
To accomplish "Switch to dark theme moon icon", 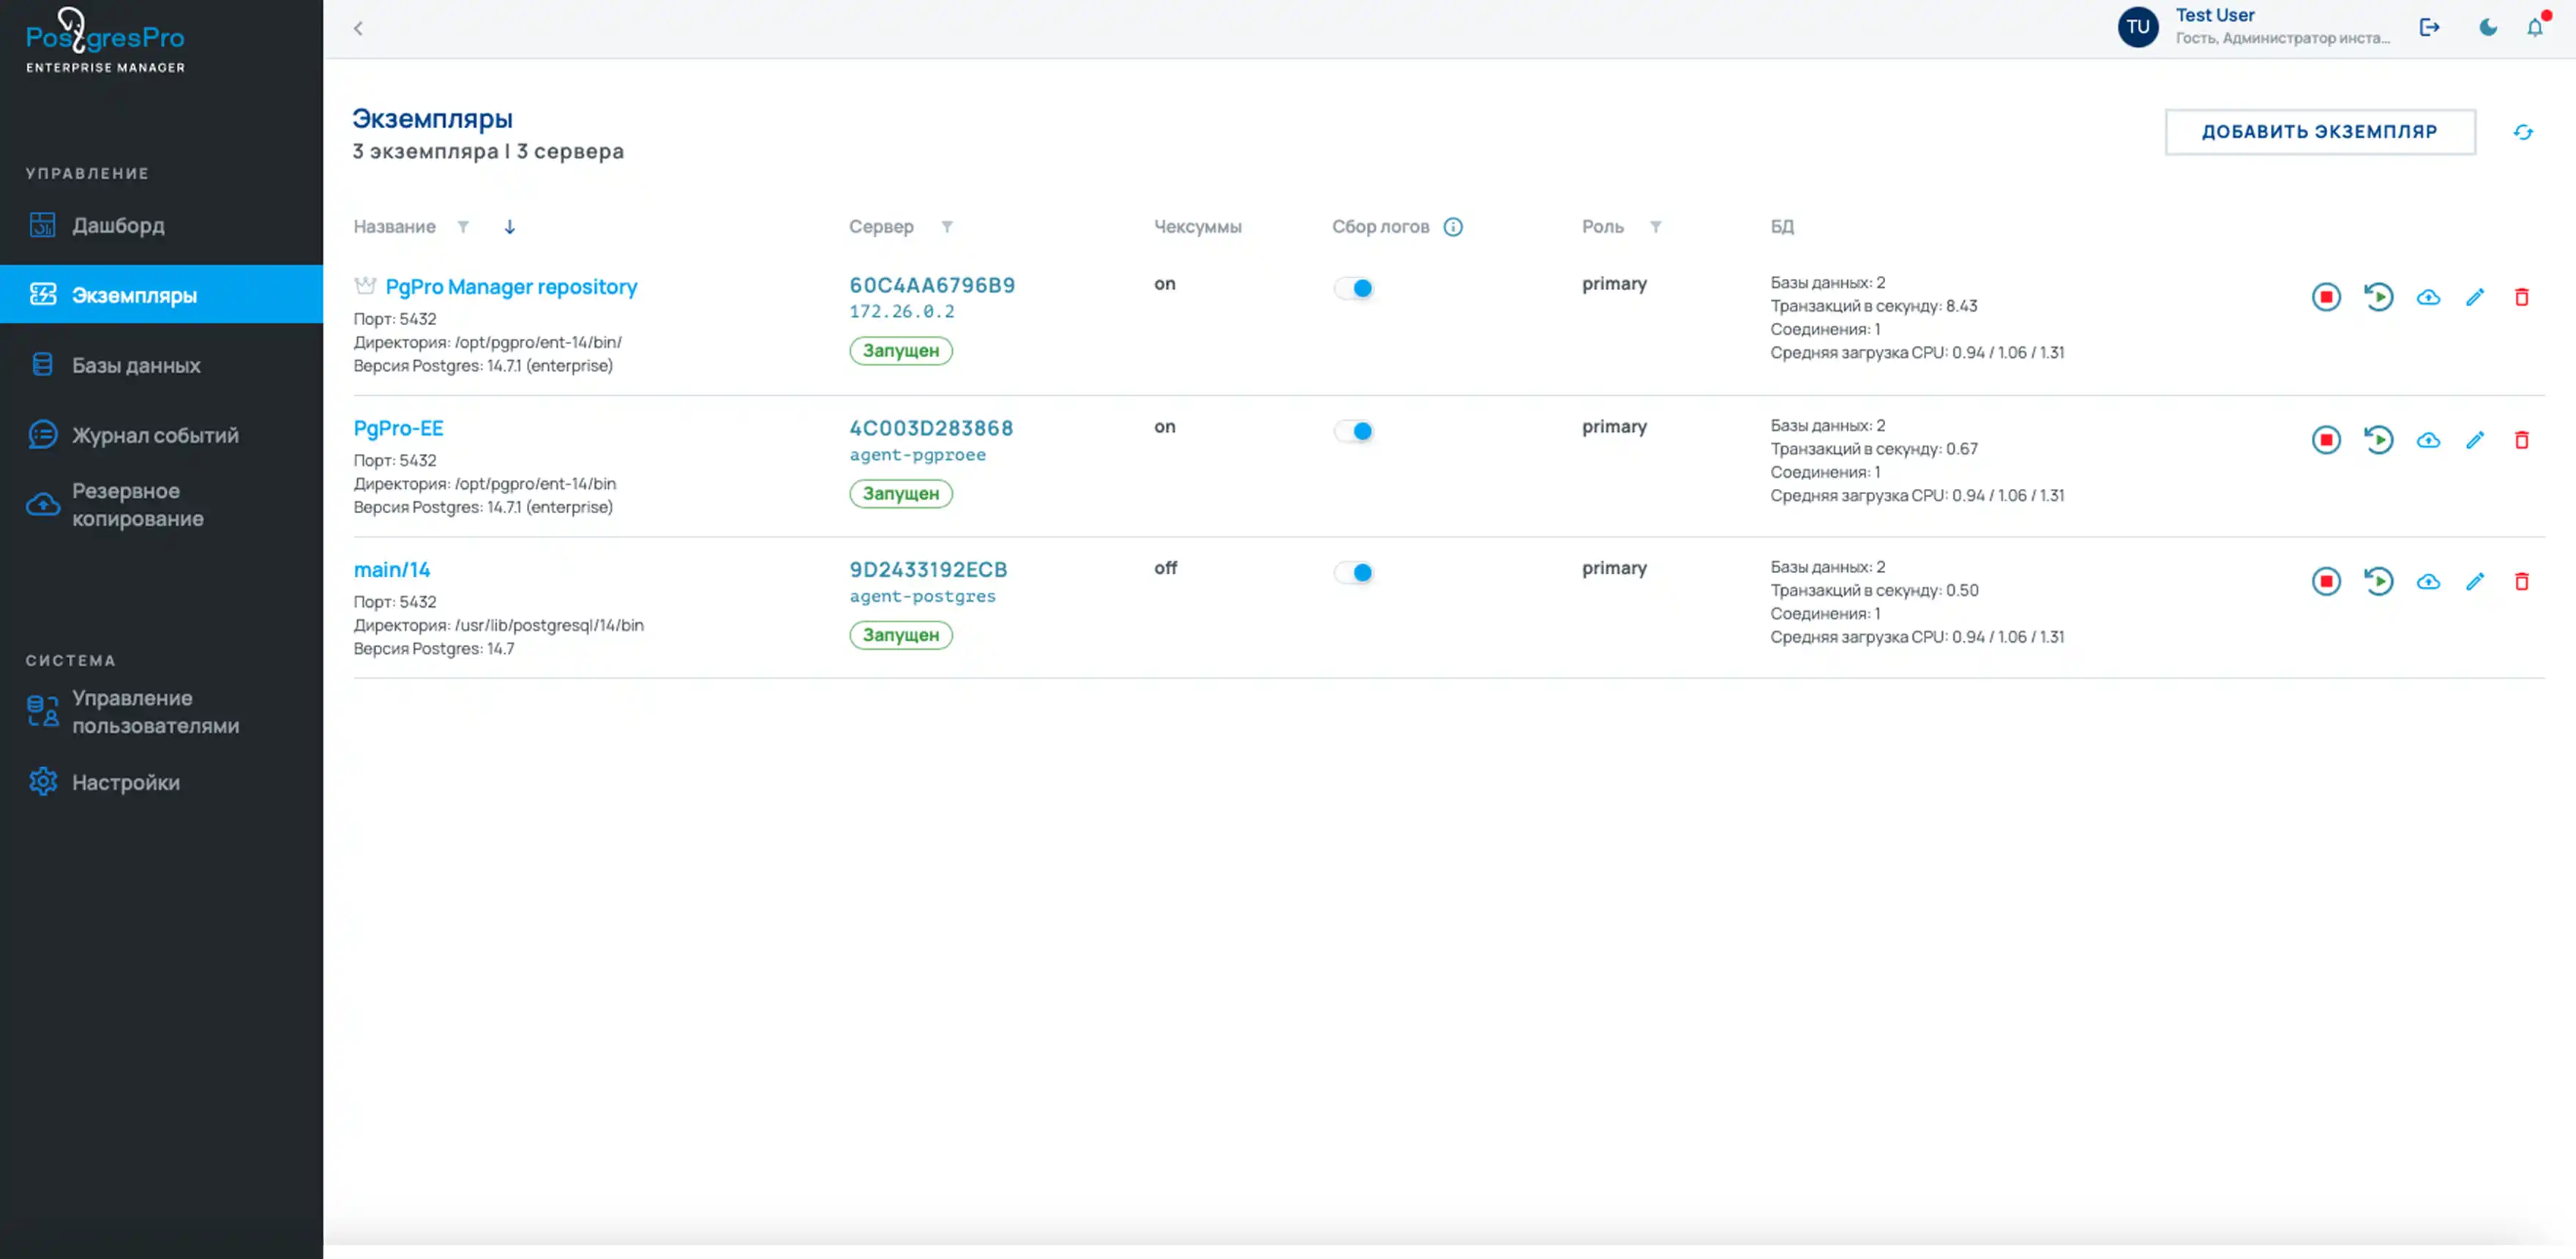I will pyautogui.click(x=2488, y=28).
